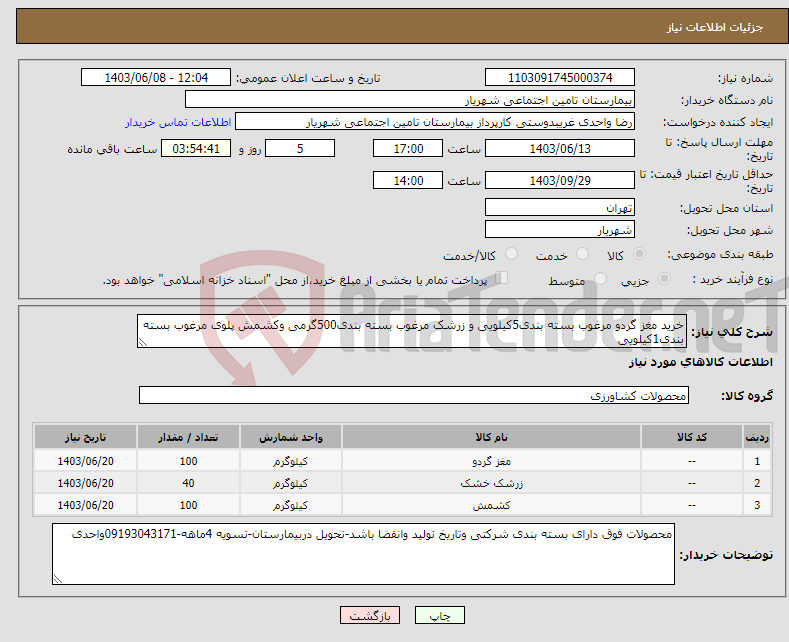Click the response deadline date 1403/06/13
789x642 pixels.
(560, 148)
